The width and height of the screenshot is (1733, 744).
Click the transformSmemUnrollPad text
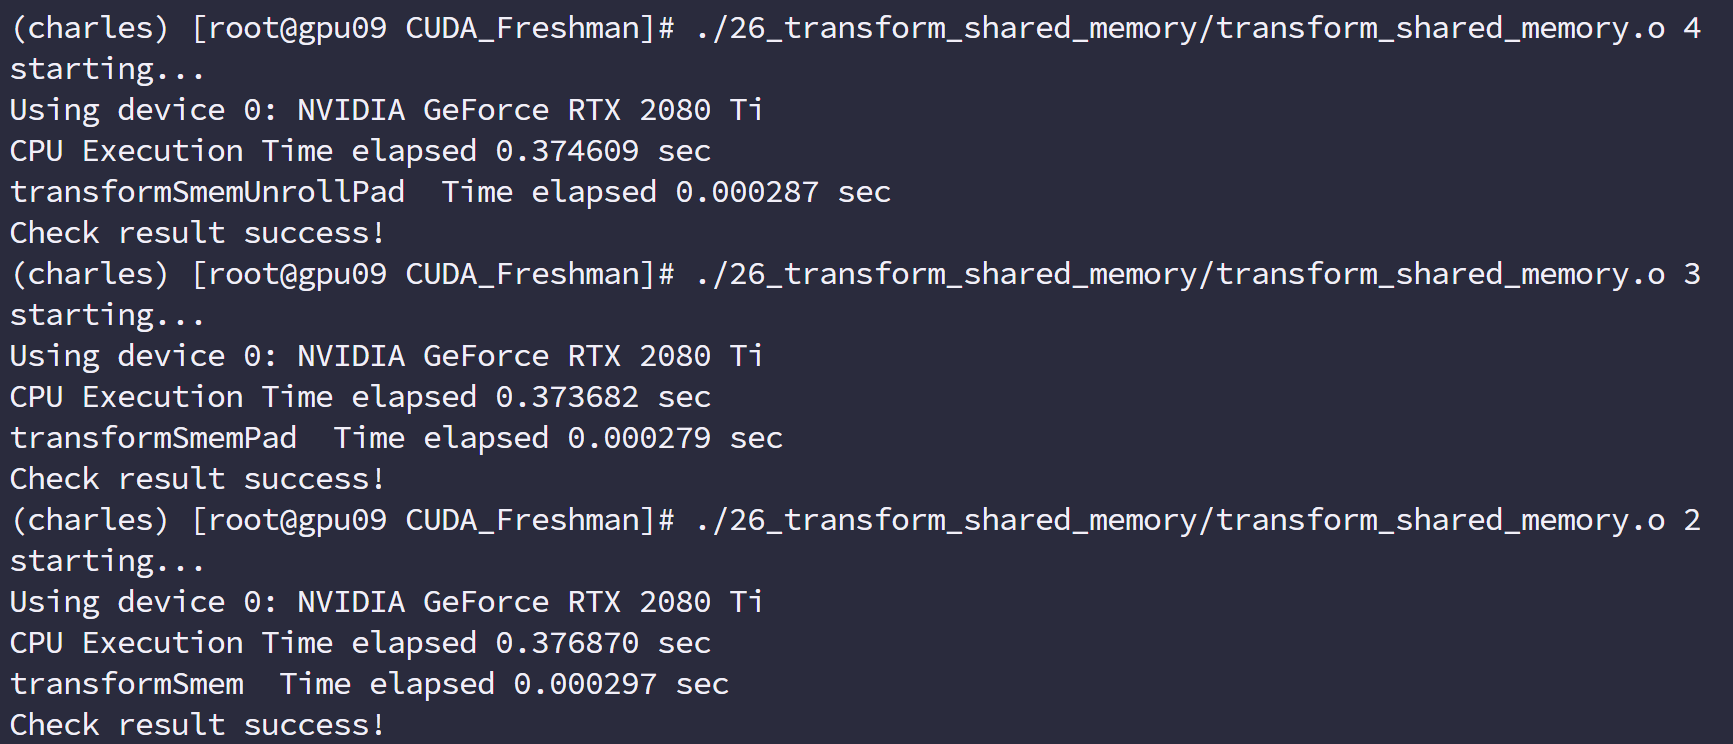[207, 192]
